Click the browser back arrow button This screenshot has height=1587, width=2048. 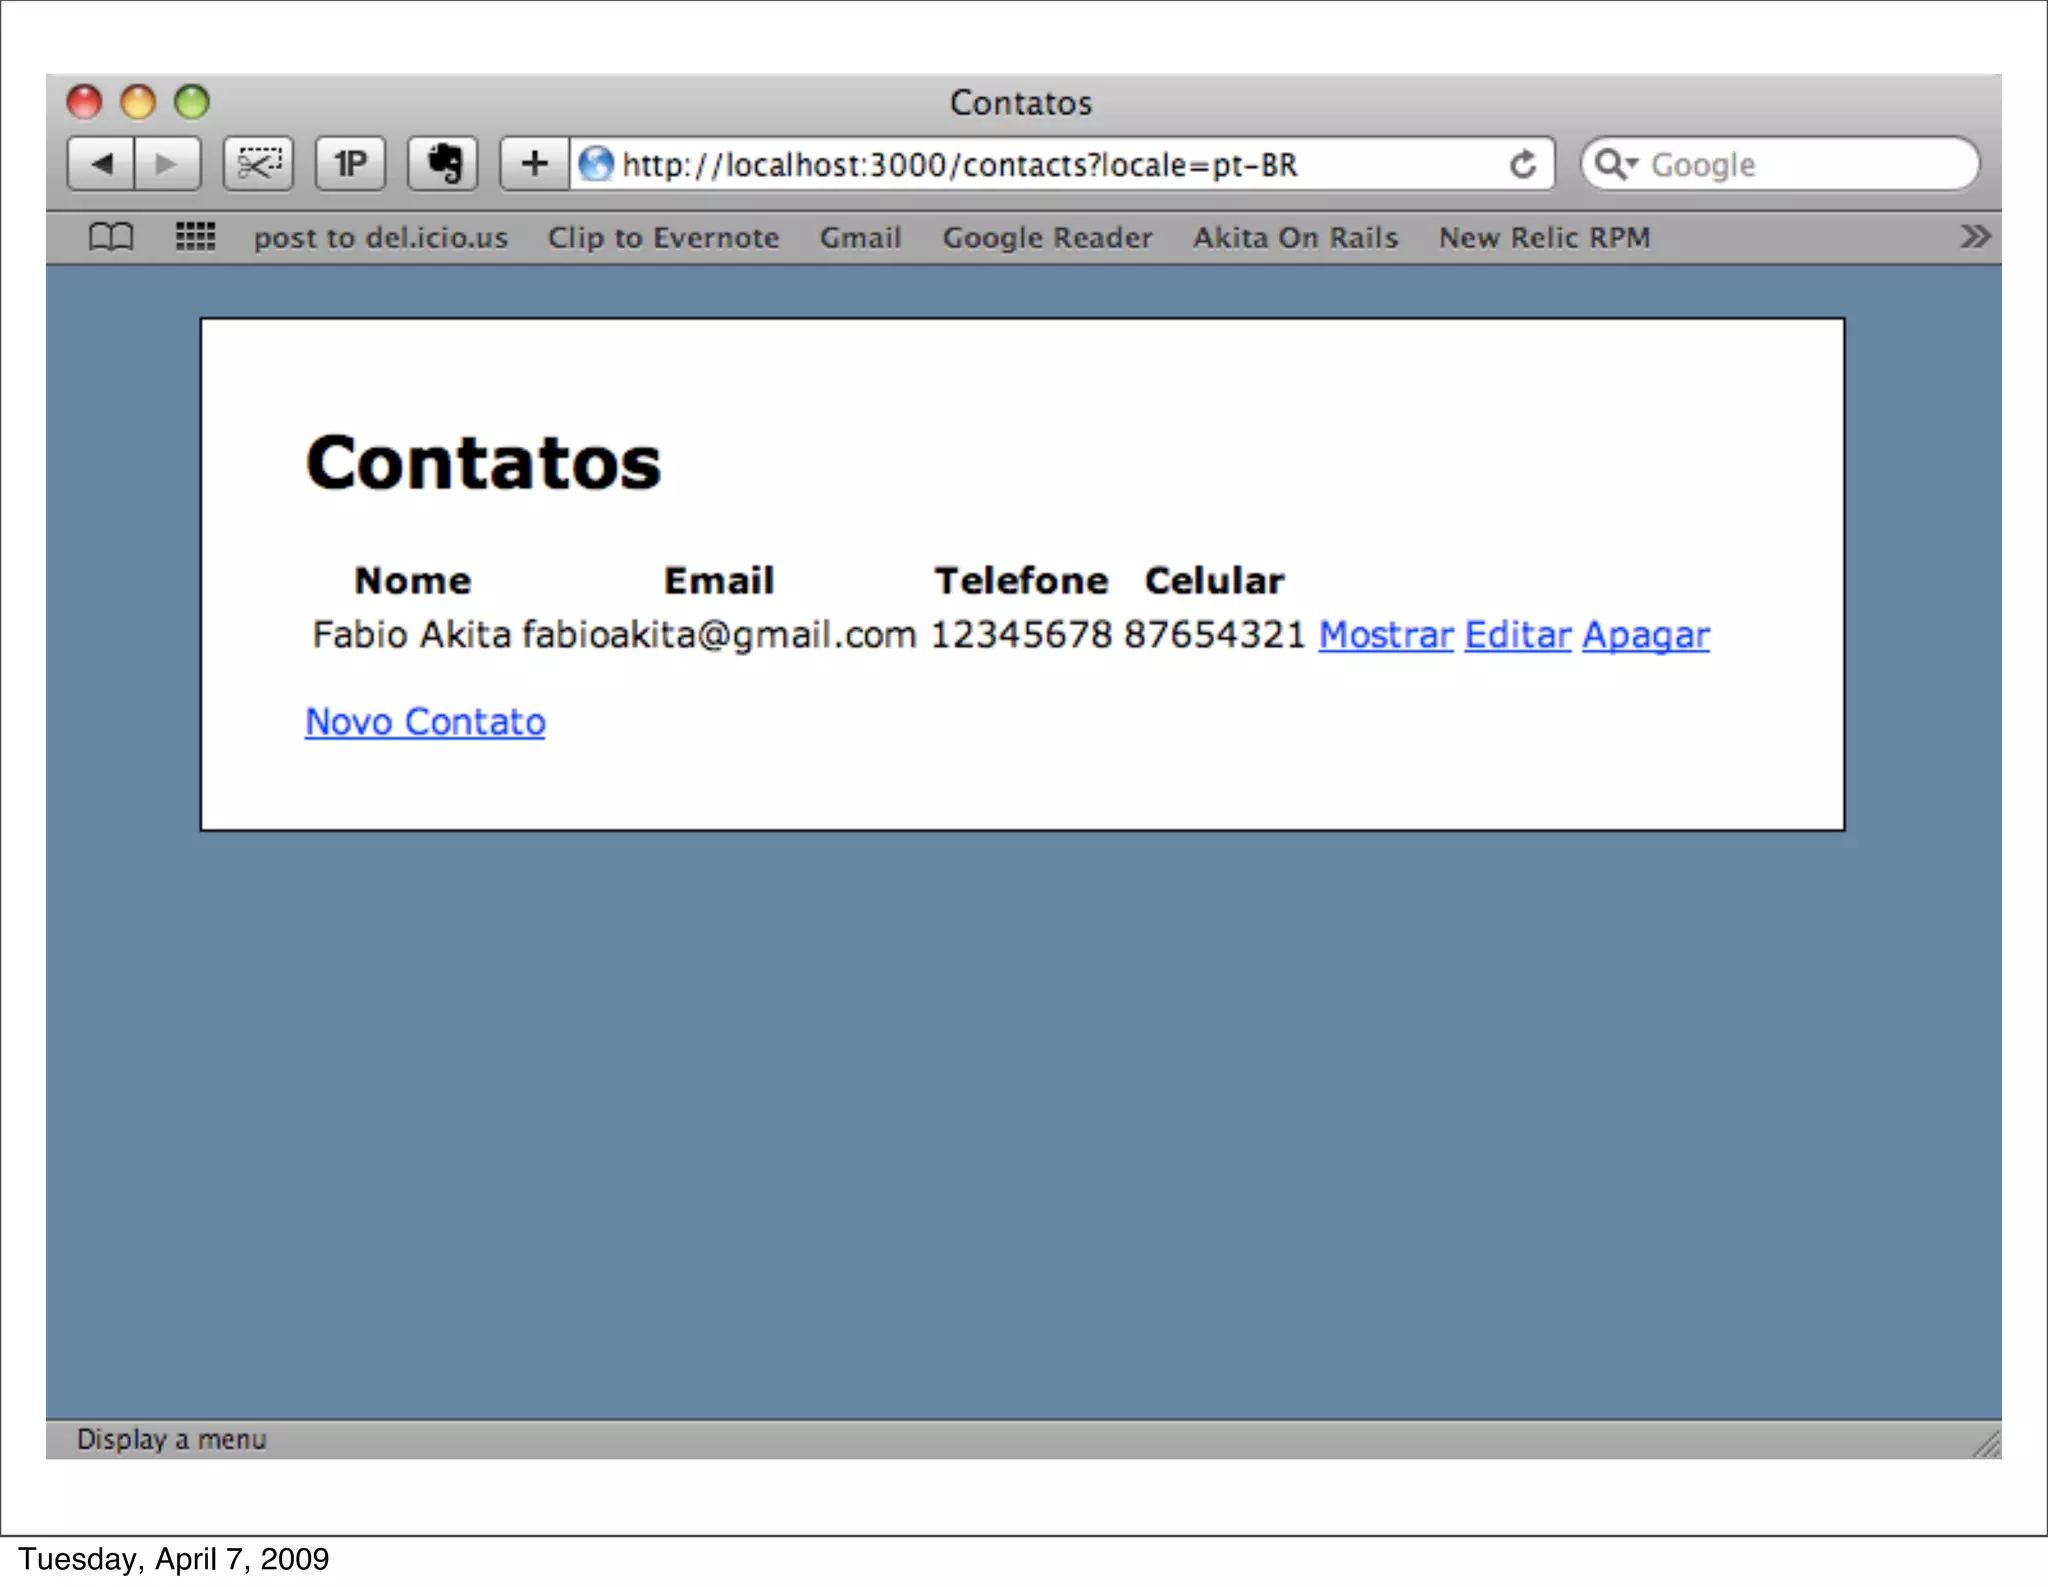(101, 163)
